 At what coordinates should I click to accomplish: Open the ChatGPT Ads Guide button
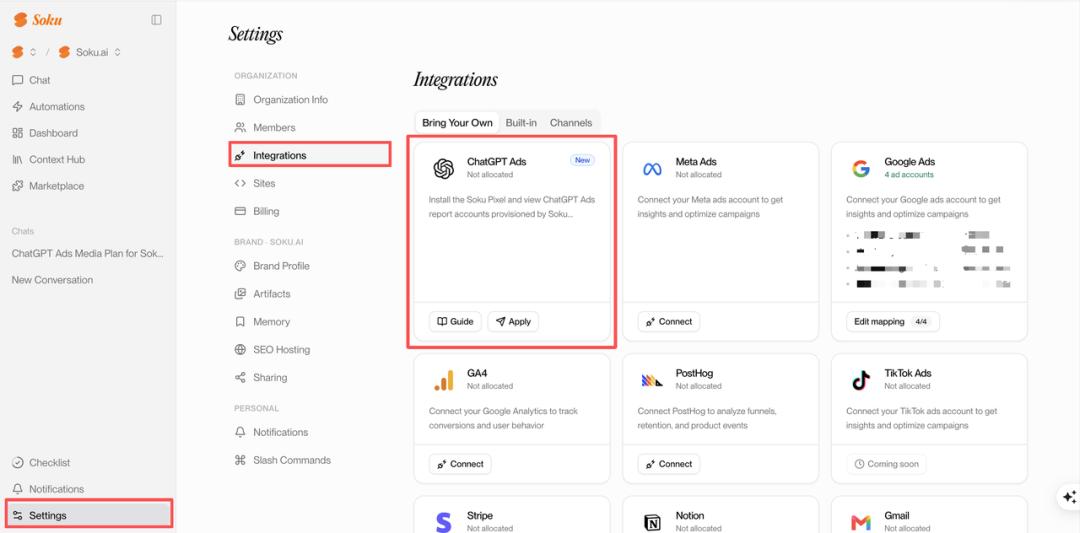[455, 322]
